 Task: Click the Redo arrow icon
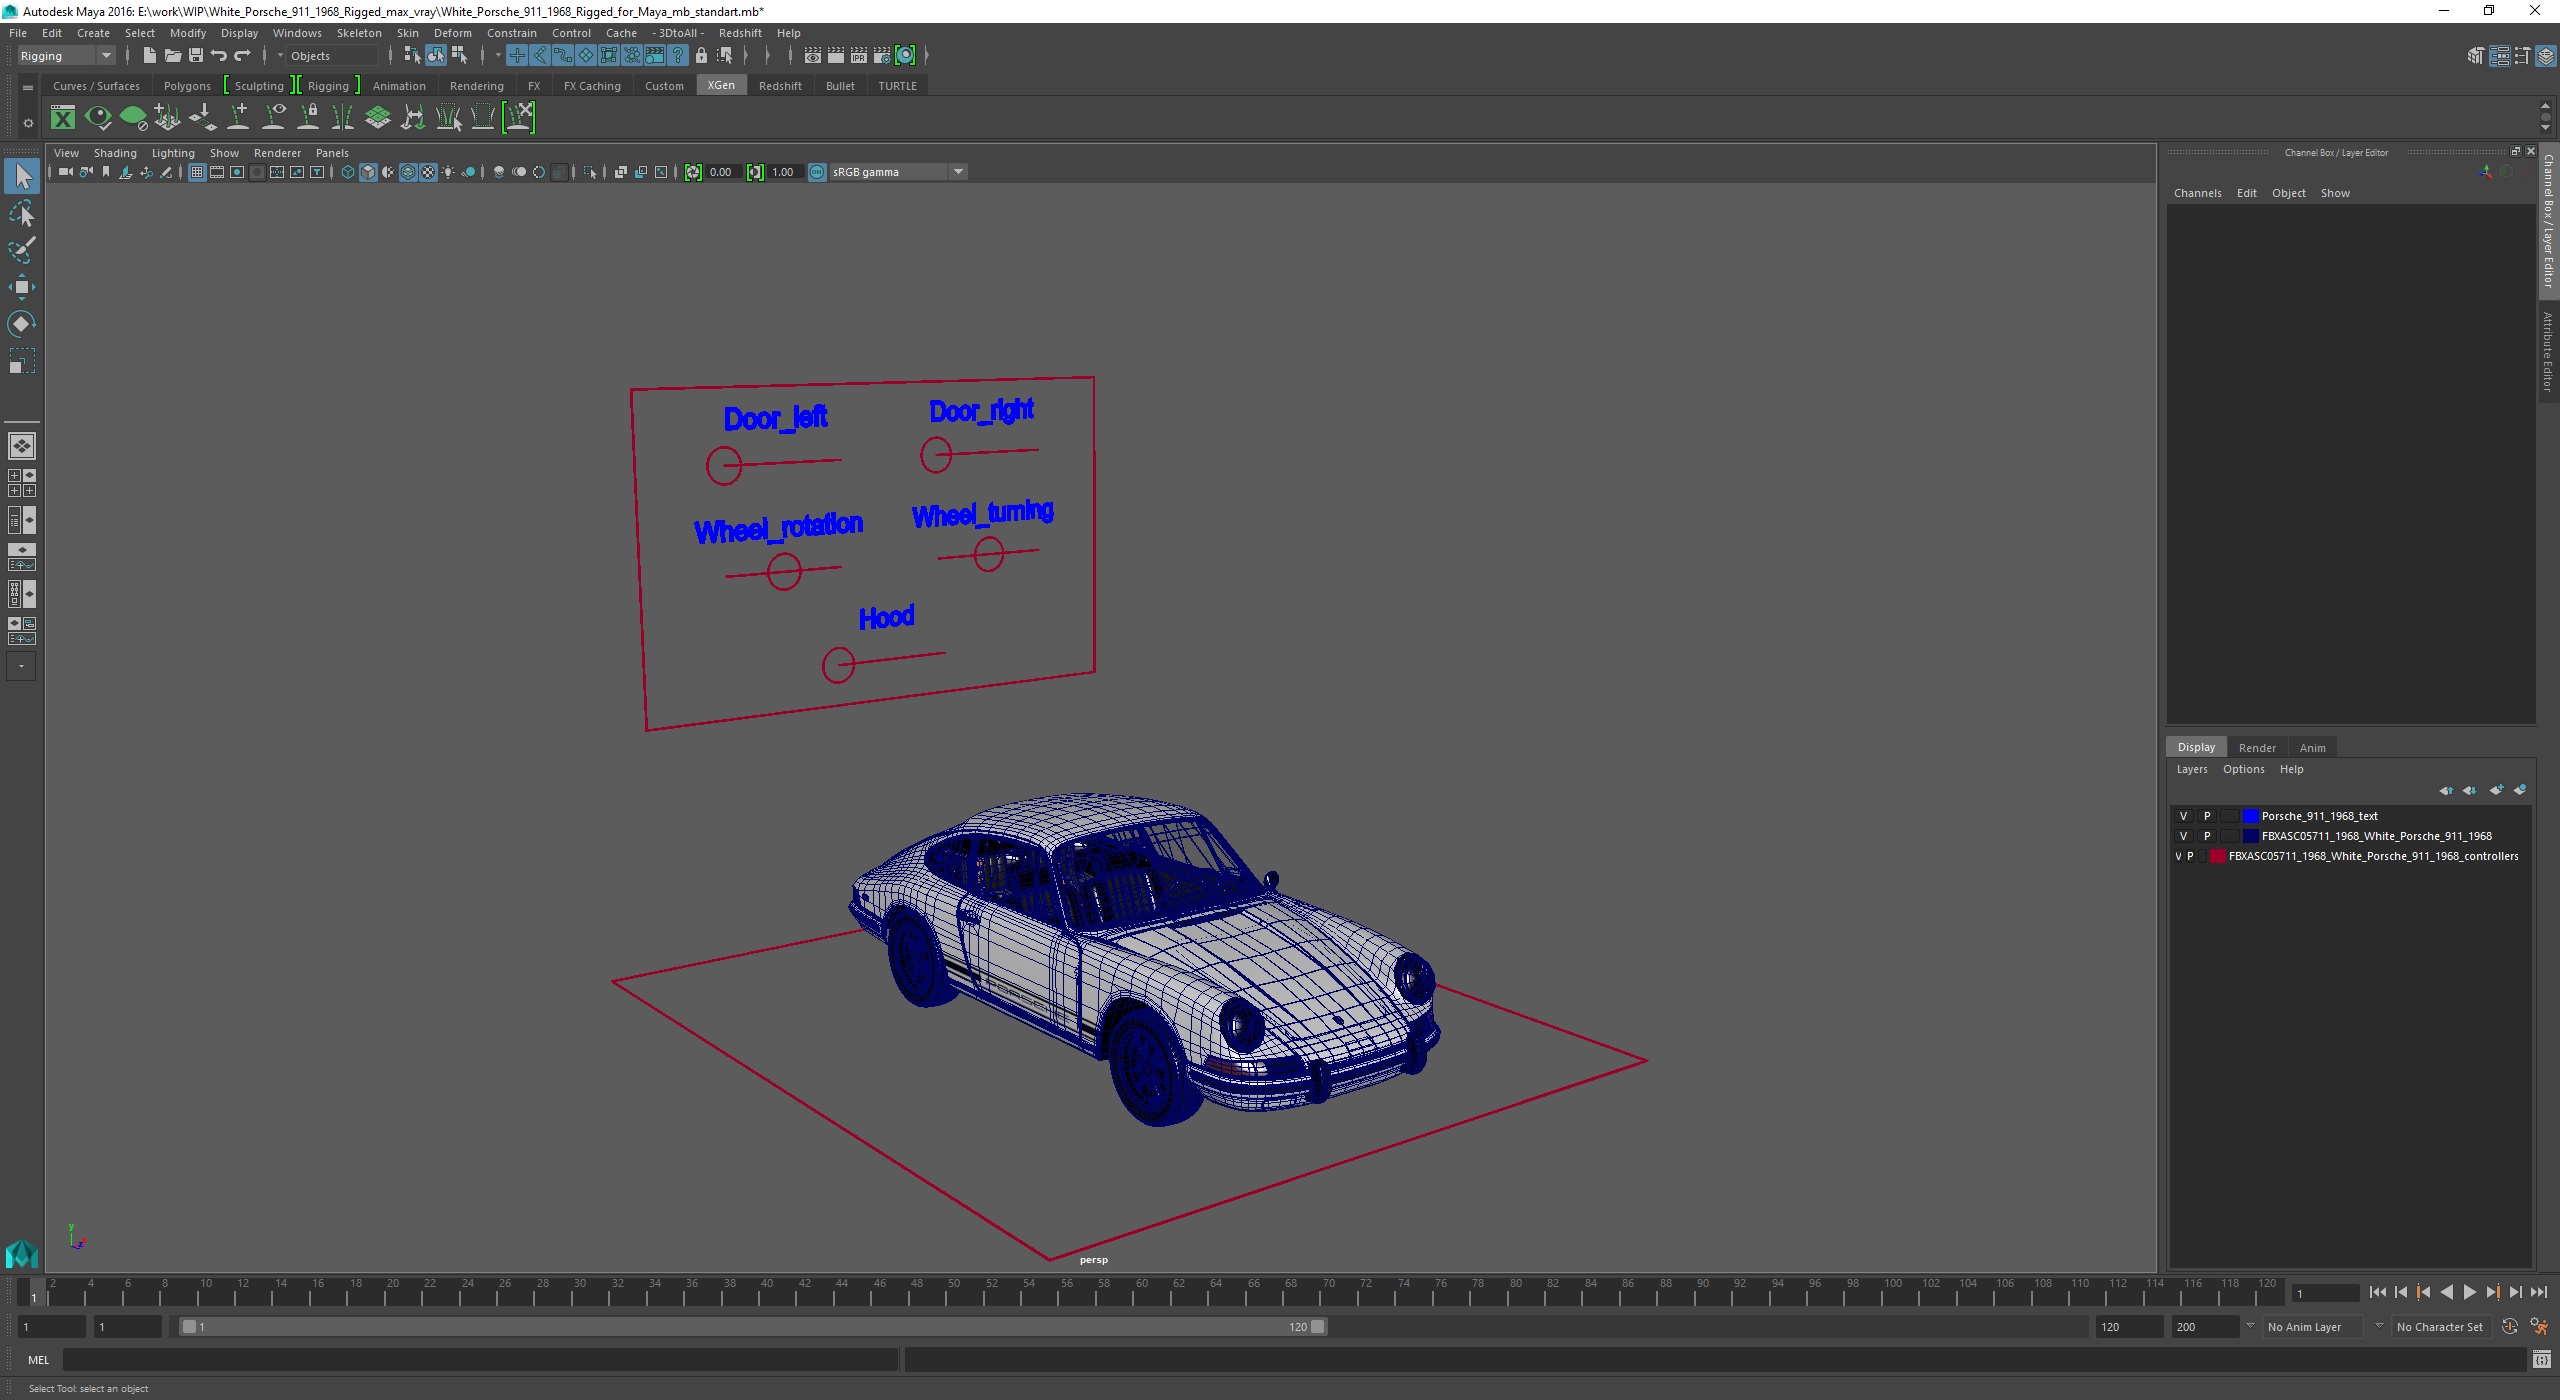(x=242, y=56)
